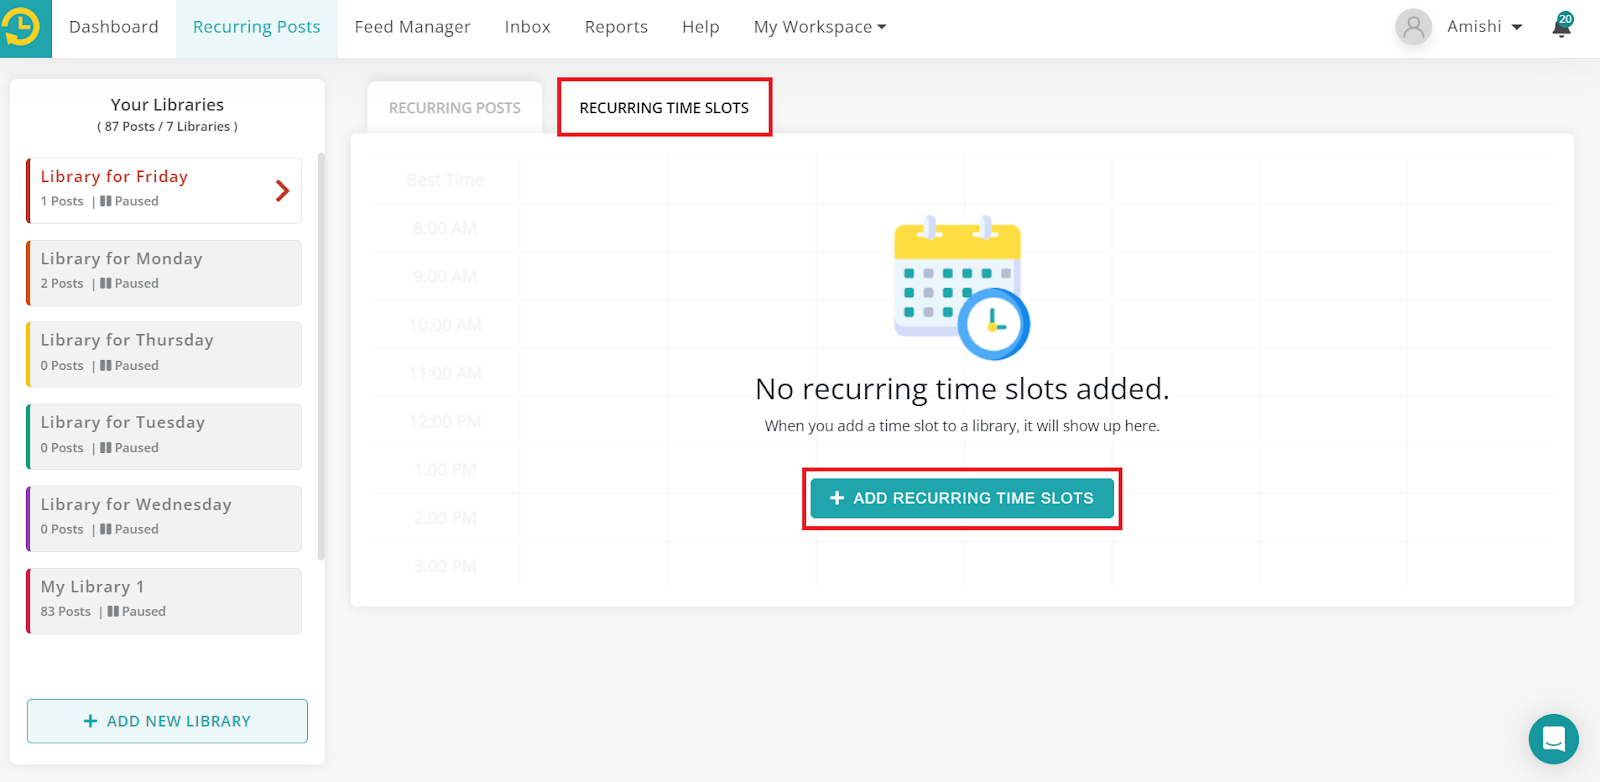Click the pause icon in Library for Thursday
Image resolution: width=1600 pixels, height=782 pixels.
tap(106, 365)
